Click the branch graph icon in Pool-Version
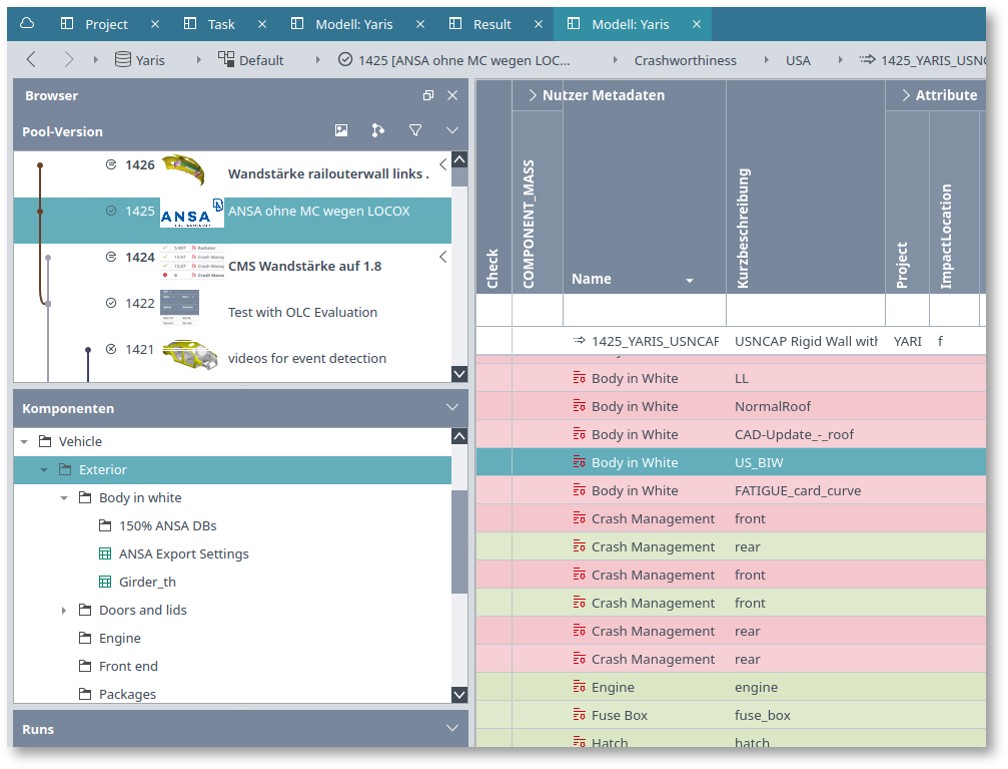Viewport: 1008px width, 769px height. tap(377, 131)
